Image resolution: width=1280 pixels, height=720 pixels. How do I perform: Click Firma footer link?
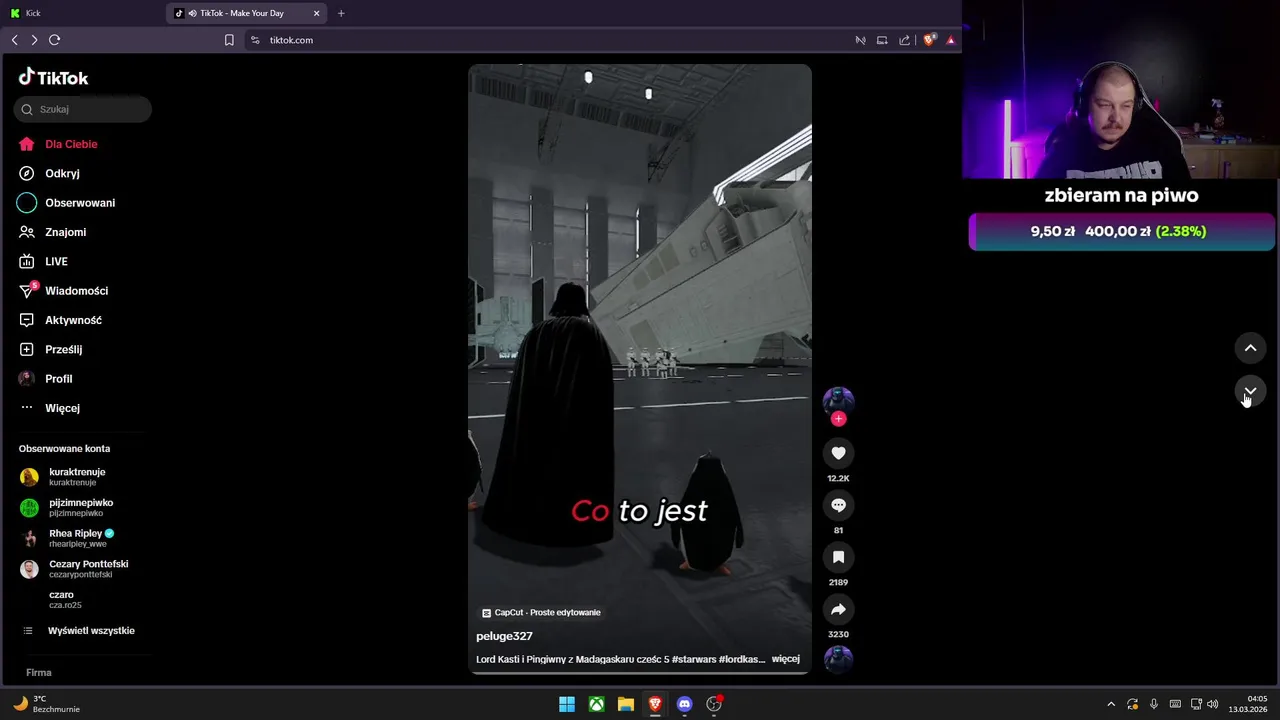coord(39,673)
